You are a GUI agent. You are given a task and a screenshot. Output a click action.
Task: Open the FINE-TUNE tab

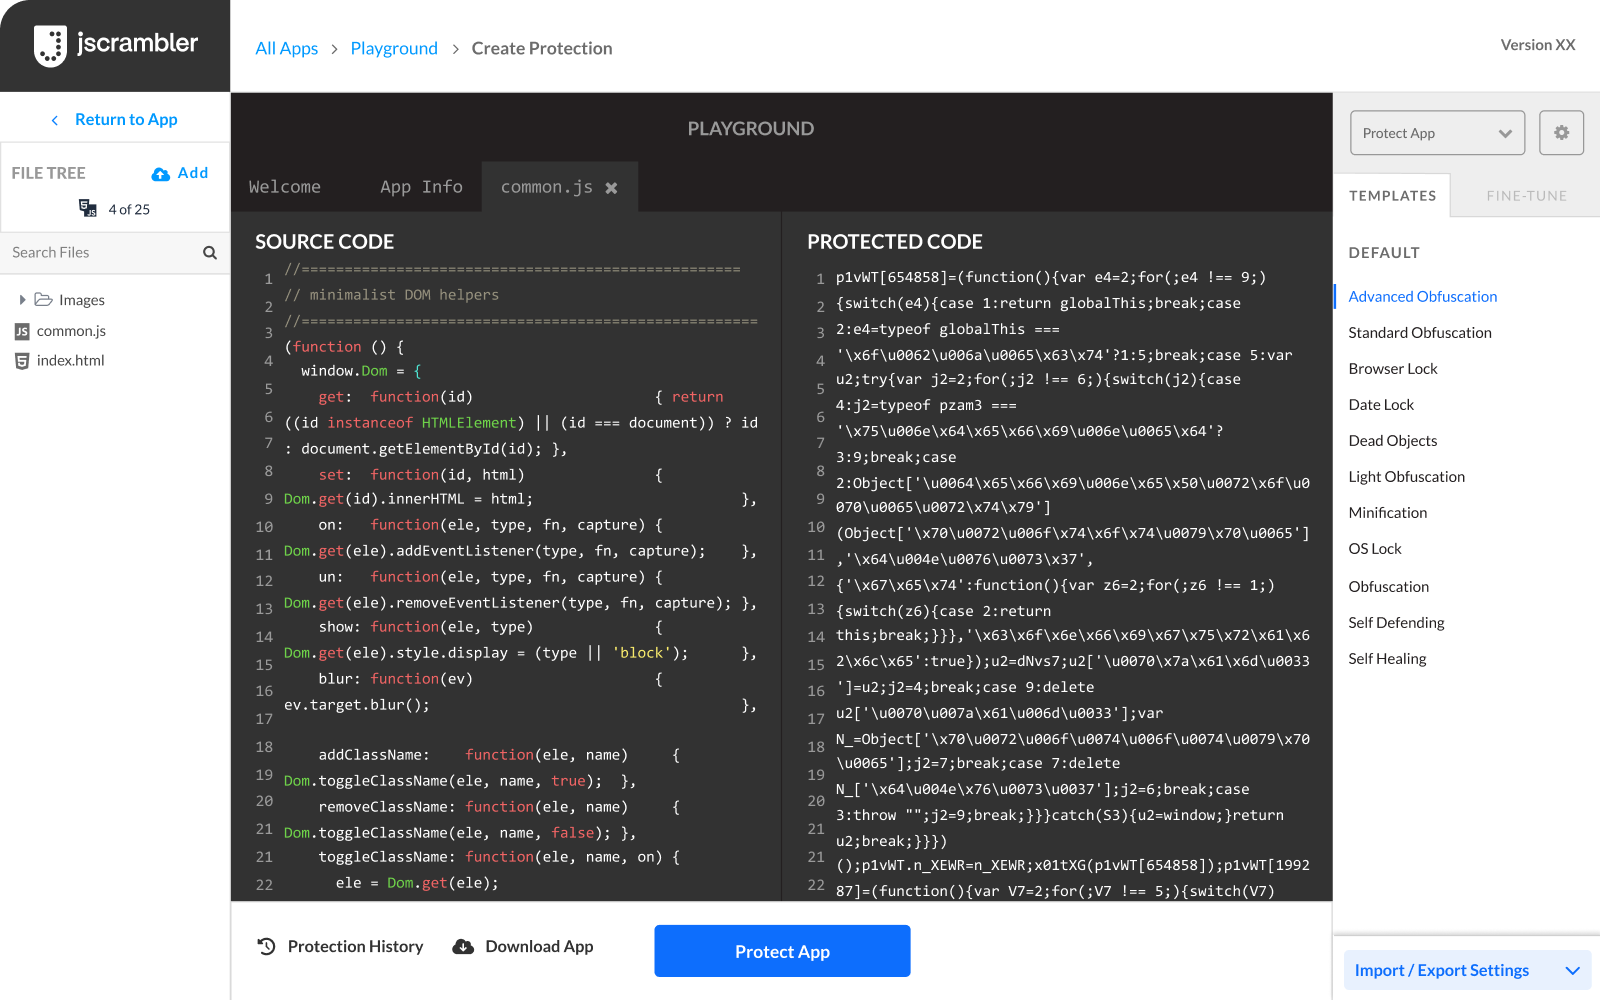coord(1526,196)
